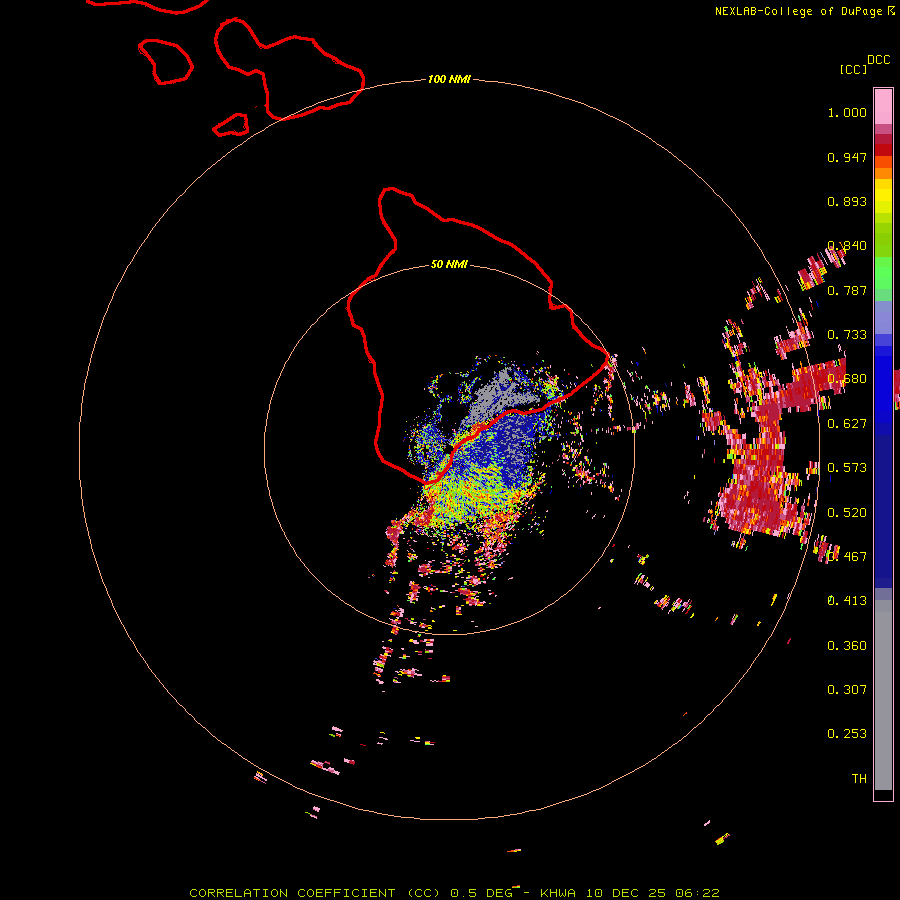
Task: Click the 100 NMI range ring label
Action: (449, 79)
